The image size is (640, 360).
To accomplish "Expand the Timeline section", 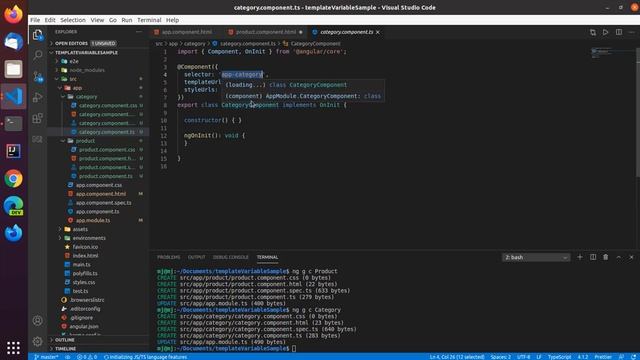I will coord(66,349).
